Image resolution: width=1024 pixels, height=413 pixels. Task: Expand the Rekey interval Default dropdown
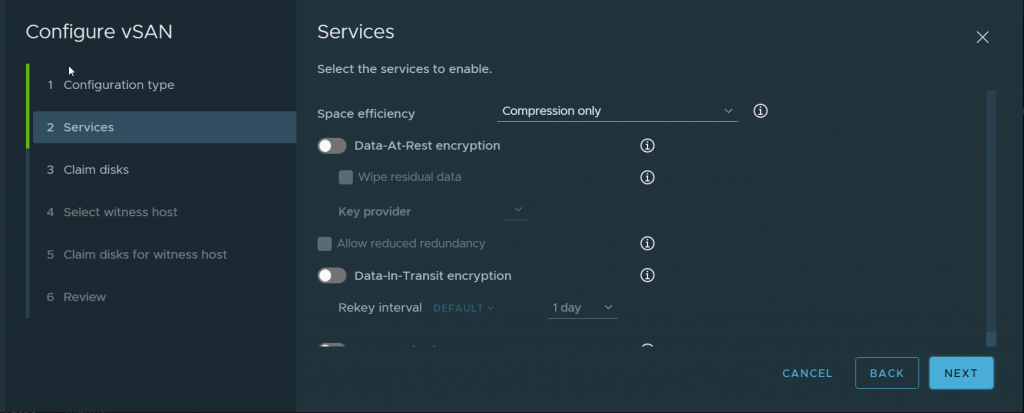pyautogui.click(x=464, y=308)
